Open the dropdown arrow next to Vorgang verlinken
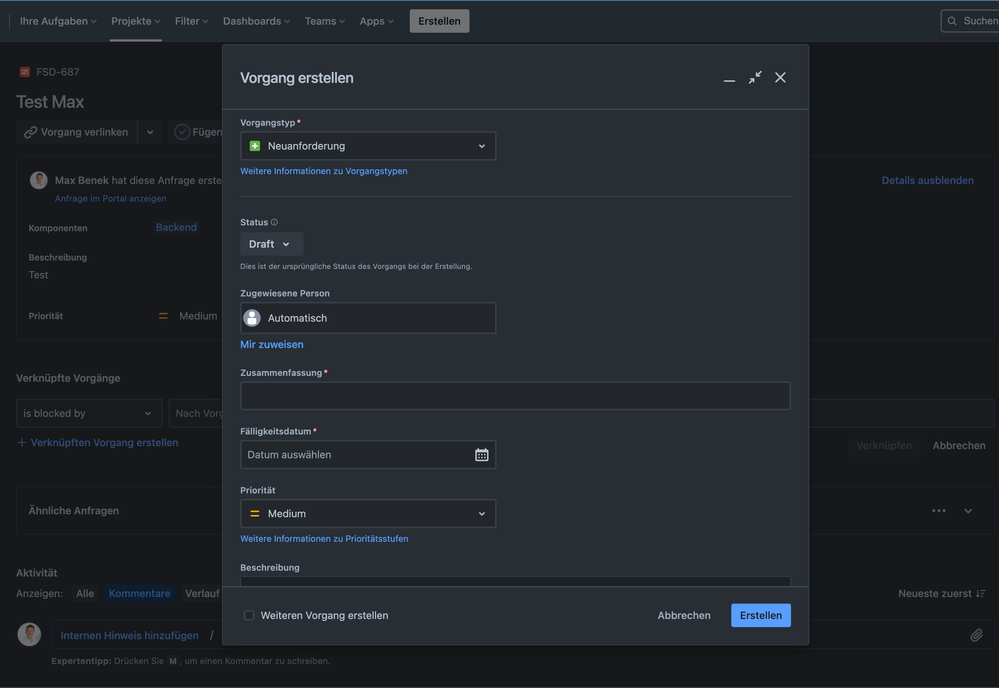999x688 pixels. [150, 133]
